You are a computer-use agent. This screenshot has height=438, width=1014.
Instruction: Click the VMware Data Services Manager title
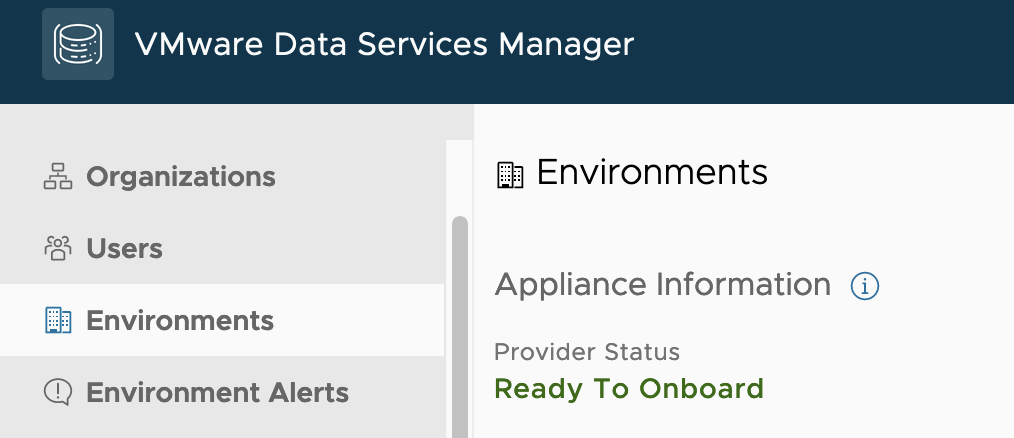384,44
